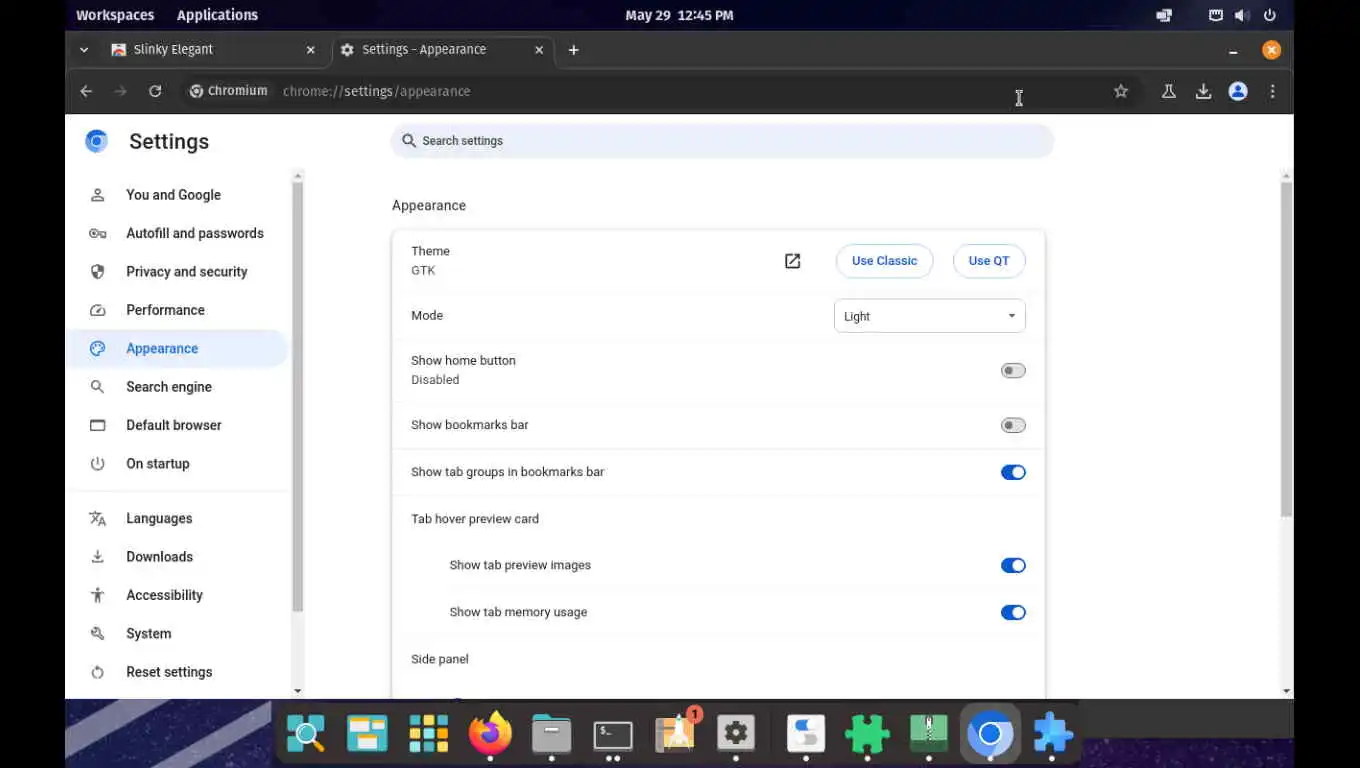Viewport: 1360px width, 768px height.
Task: Turn off Show tab memory usage
Action: (1013, 612)
